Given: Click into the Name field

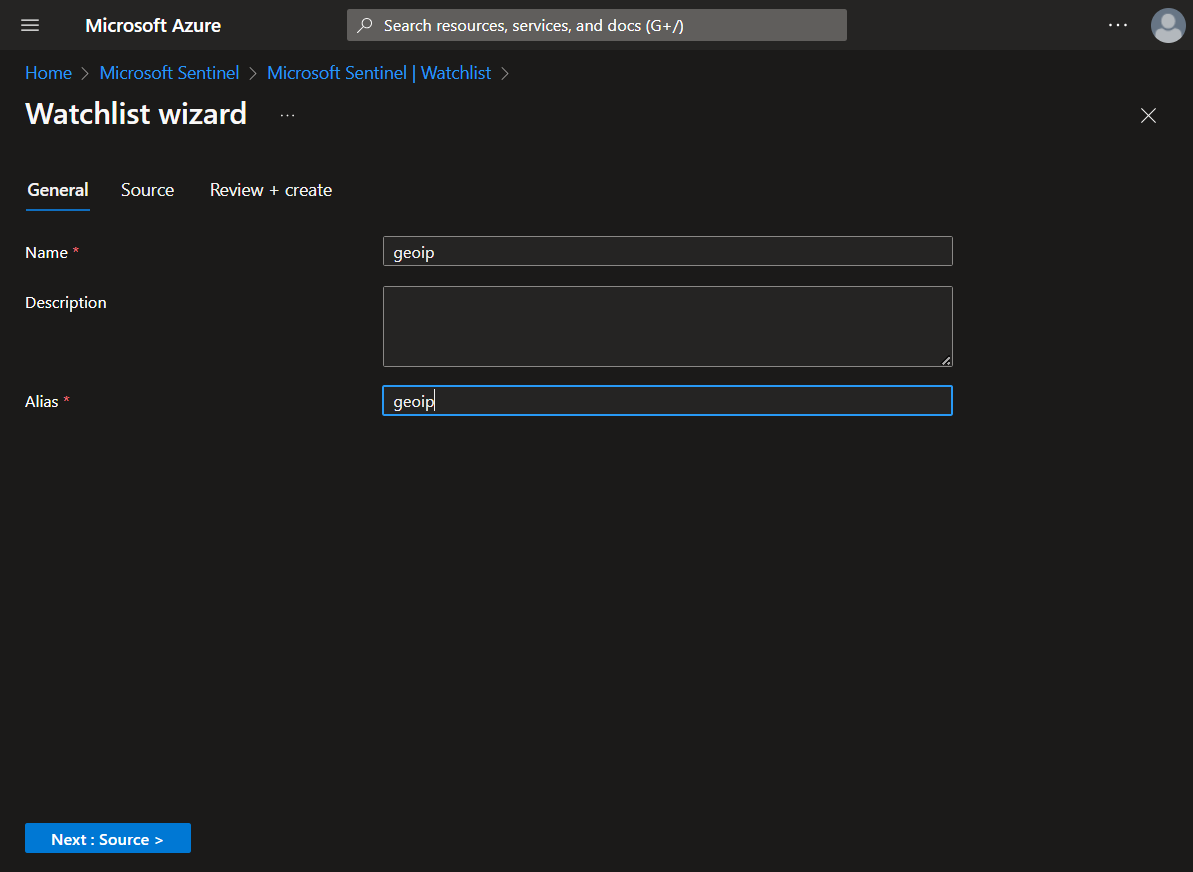Looking at the screenshot, I should click(x=667, y=251).
